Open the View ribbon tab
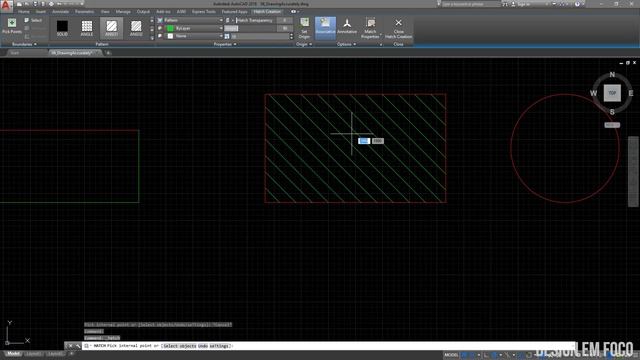640x360 pixels. point(105,12)
